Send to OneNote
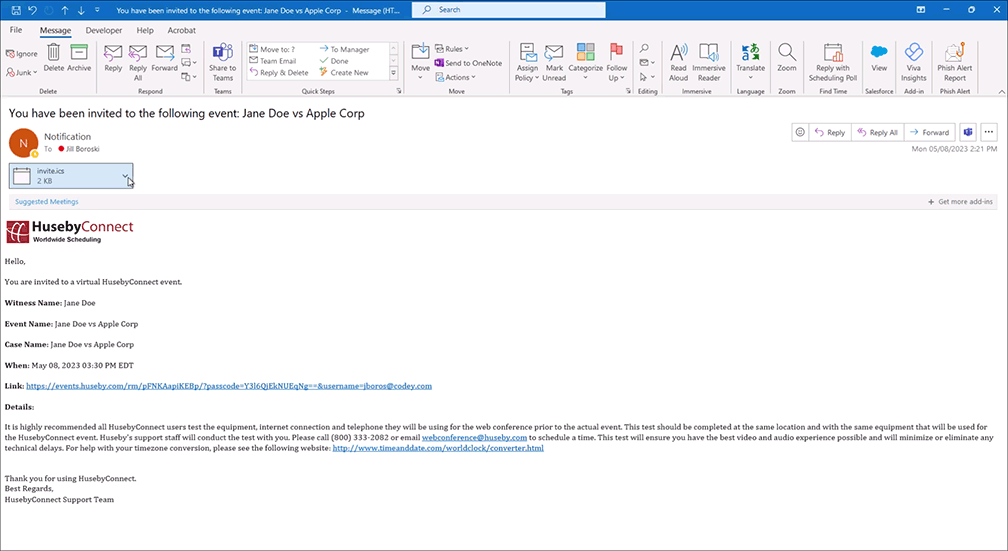Viewport: 1008px width, 551px height. click(468, 63)
